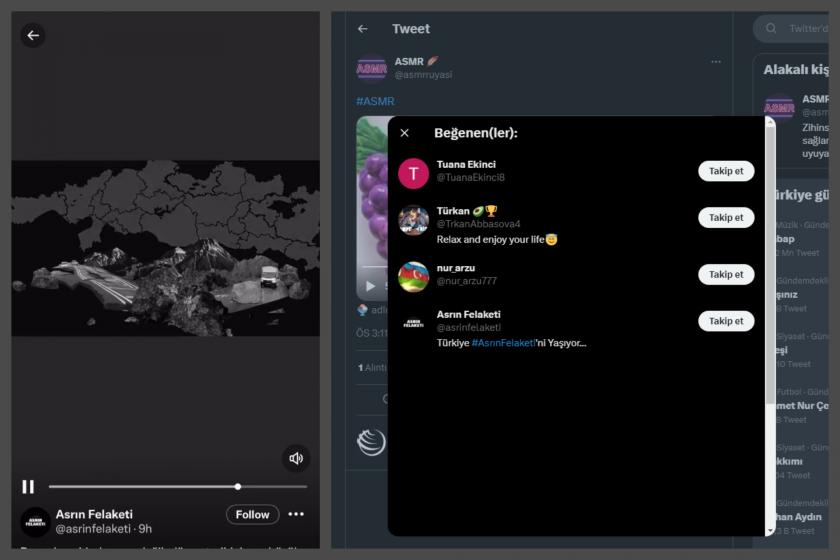Go back using the video player arrow
The height and width of the screenshot is (560, 840).
click(33, 35)
